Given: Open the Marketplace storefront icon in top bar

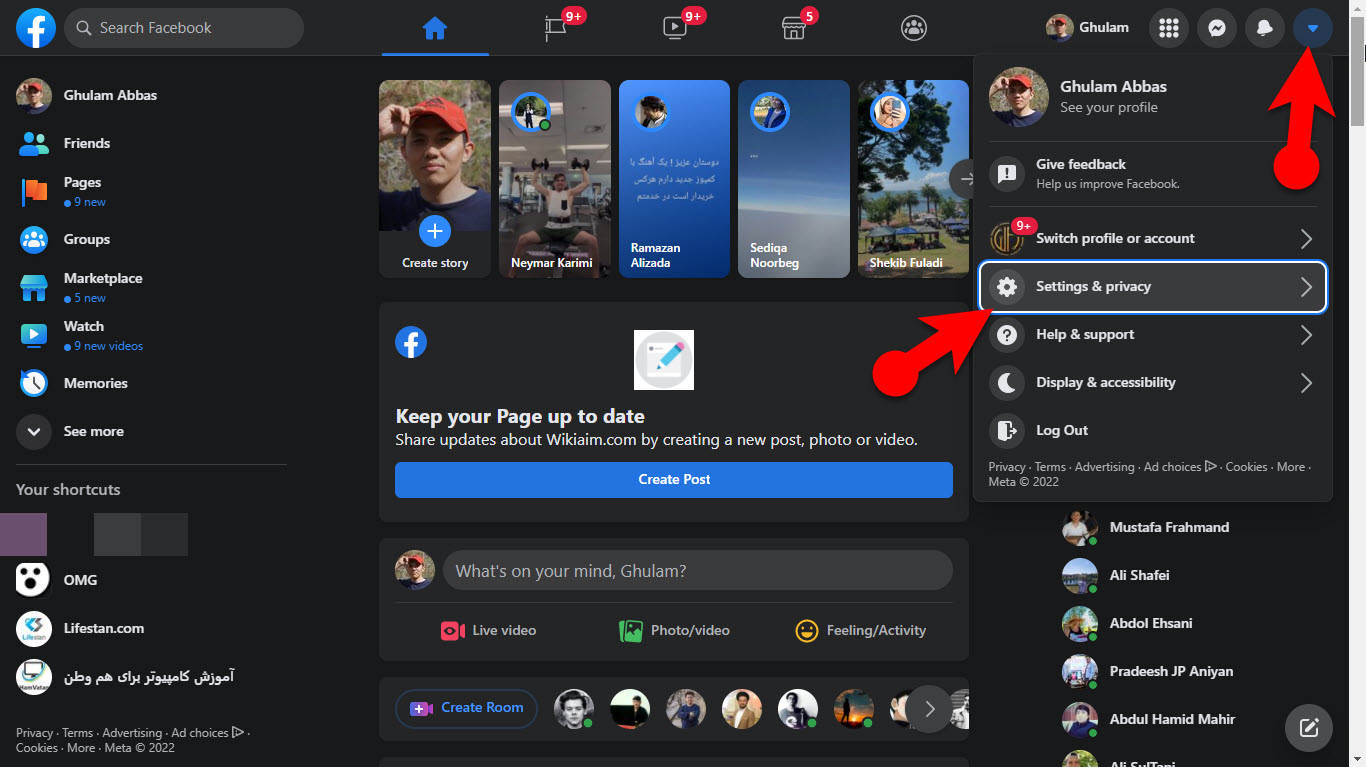Looking at the screenshot, I should click(x=793, y=28).
